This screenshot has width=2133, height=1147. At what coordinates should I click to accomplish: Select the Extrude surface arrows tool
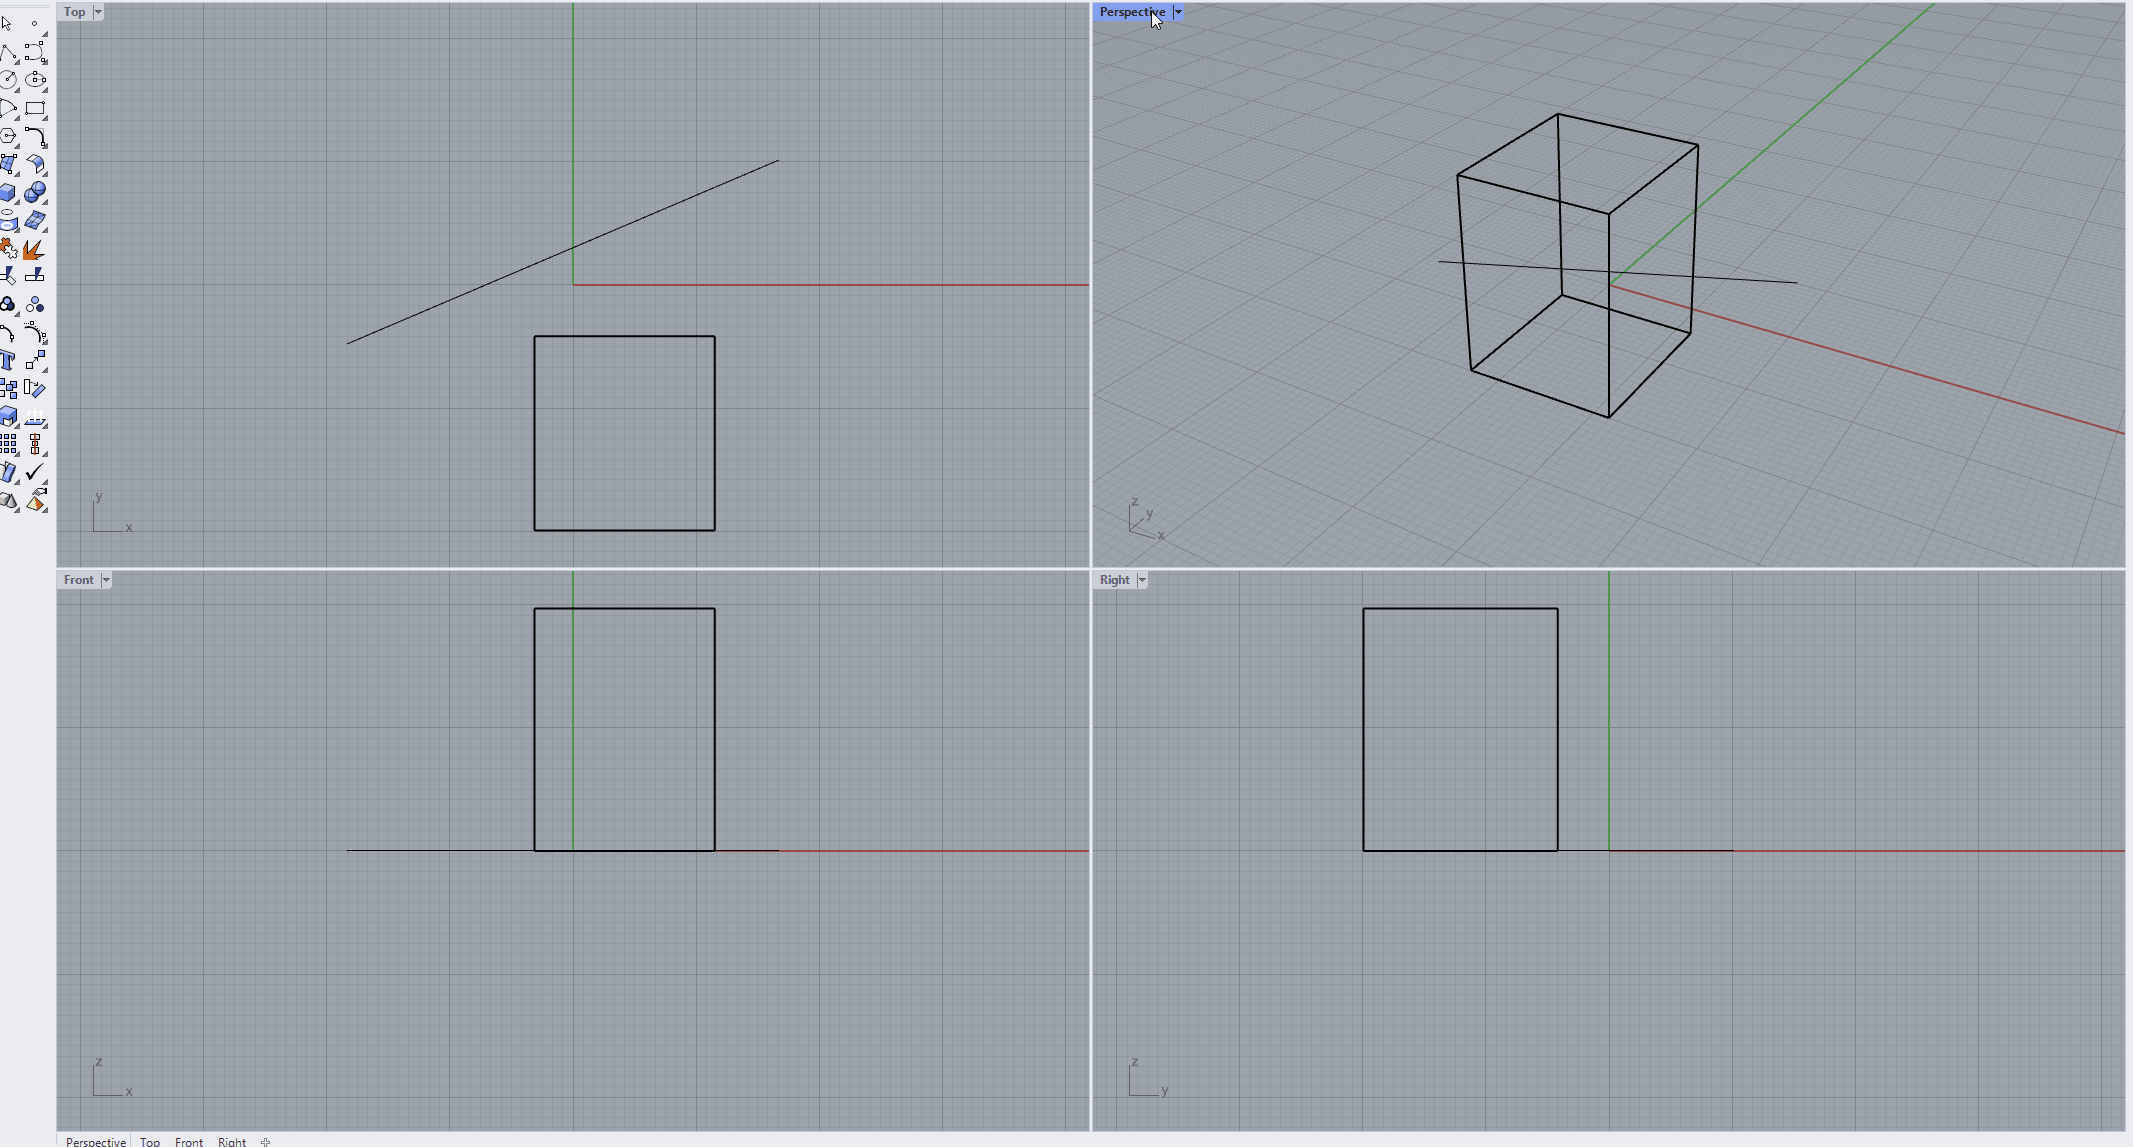click(35, 416)
